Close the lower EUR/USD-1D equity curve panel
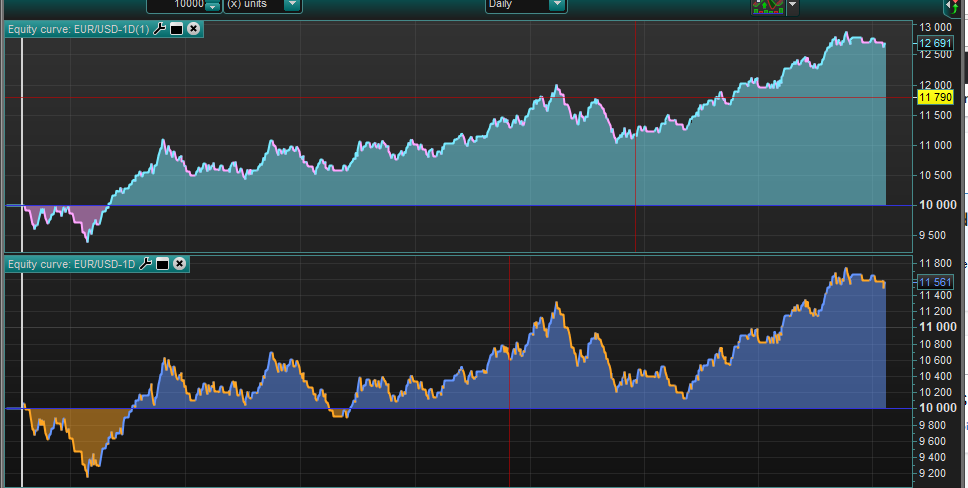968x488 pixels. [179, 264]
